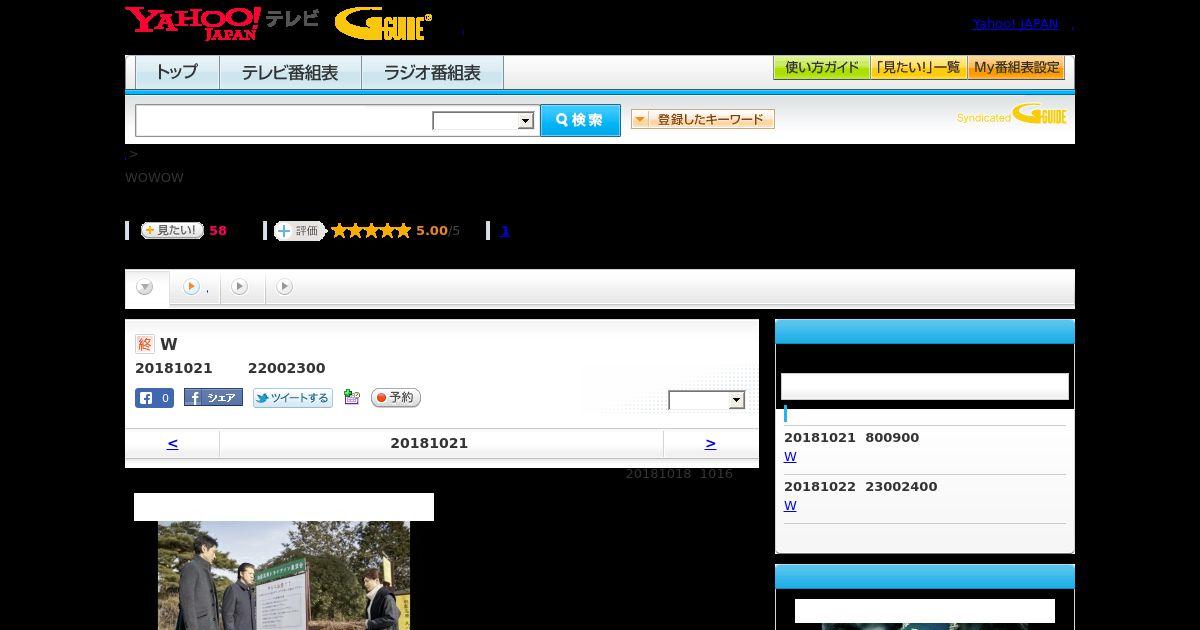Expand the 登録したキーワード dropdown
This screenshot has height=630, width=1200.
(x=702, y=119)
